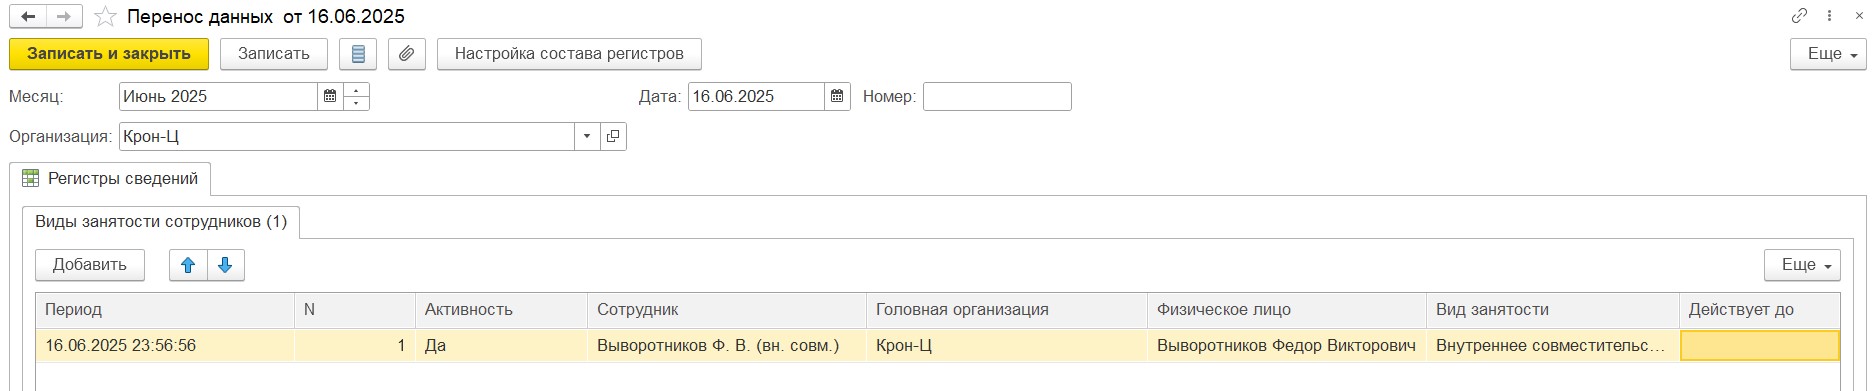Open calendar picker for Дата field

tap(838, 97)
